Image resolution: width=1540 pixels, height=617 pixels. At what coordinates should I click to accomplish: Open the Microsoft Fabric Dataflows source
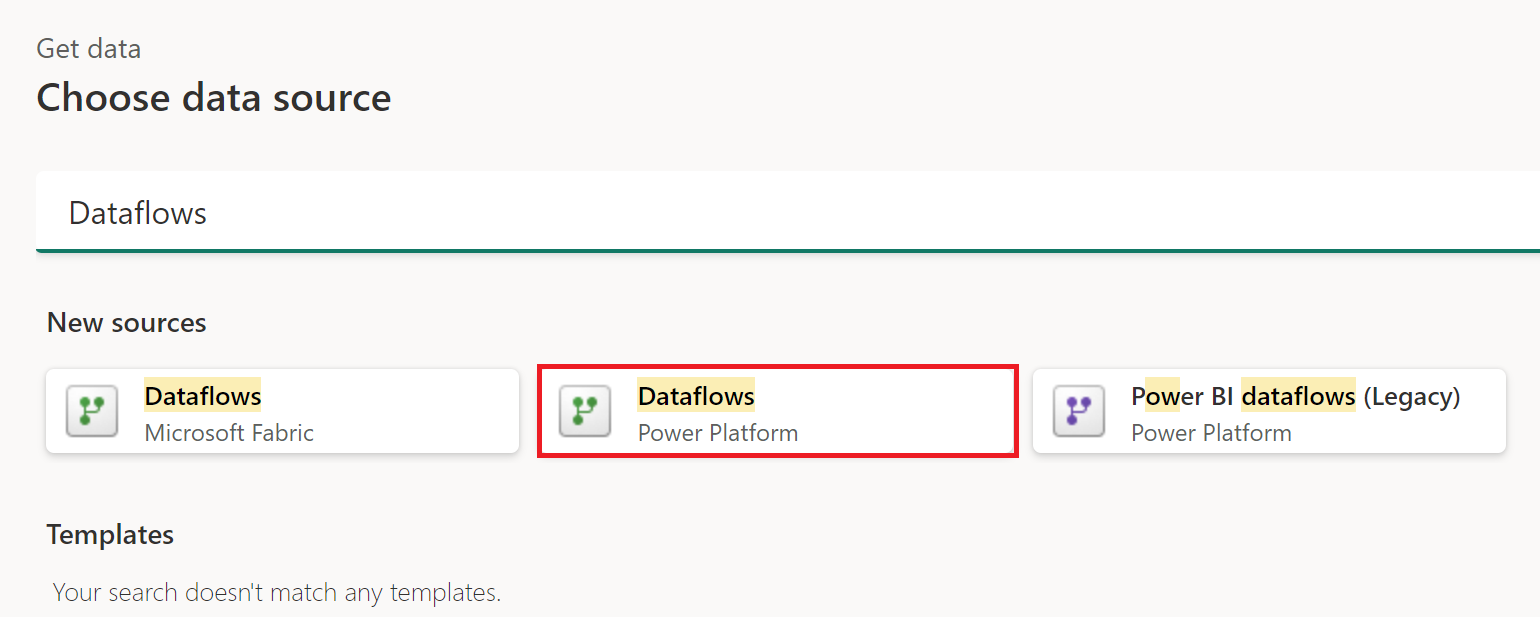click(x=282, y=410)
